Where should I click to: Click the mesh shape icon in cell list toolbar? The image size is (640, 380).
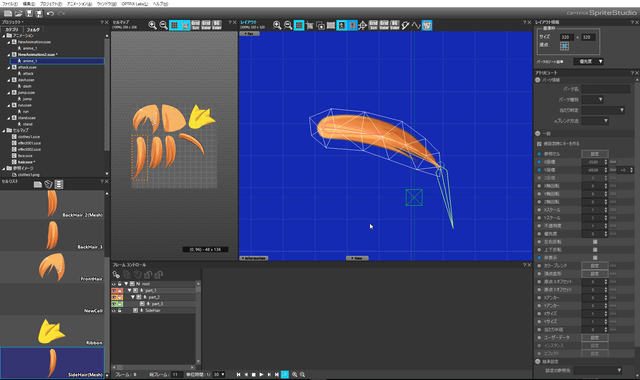(x=48, y=184)
